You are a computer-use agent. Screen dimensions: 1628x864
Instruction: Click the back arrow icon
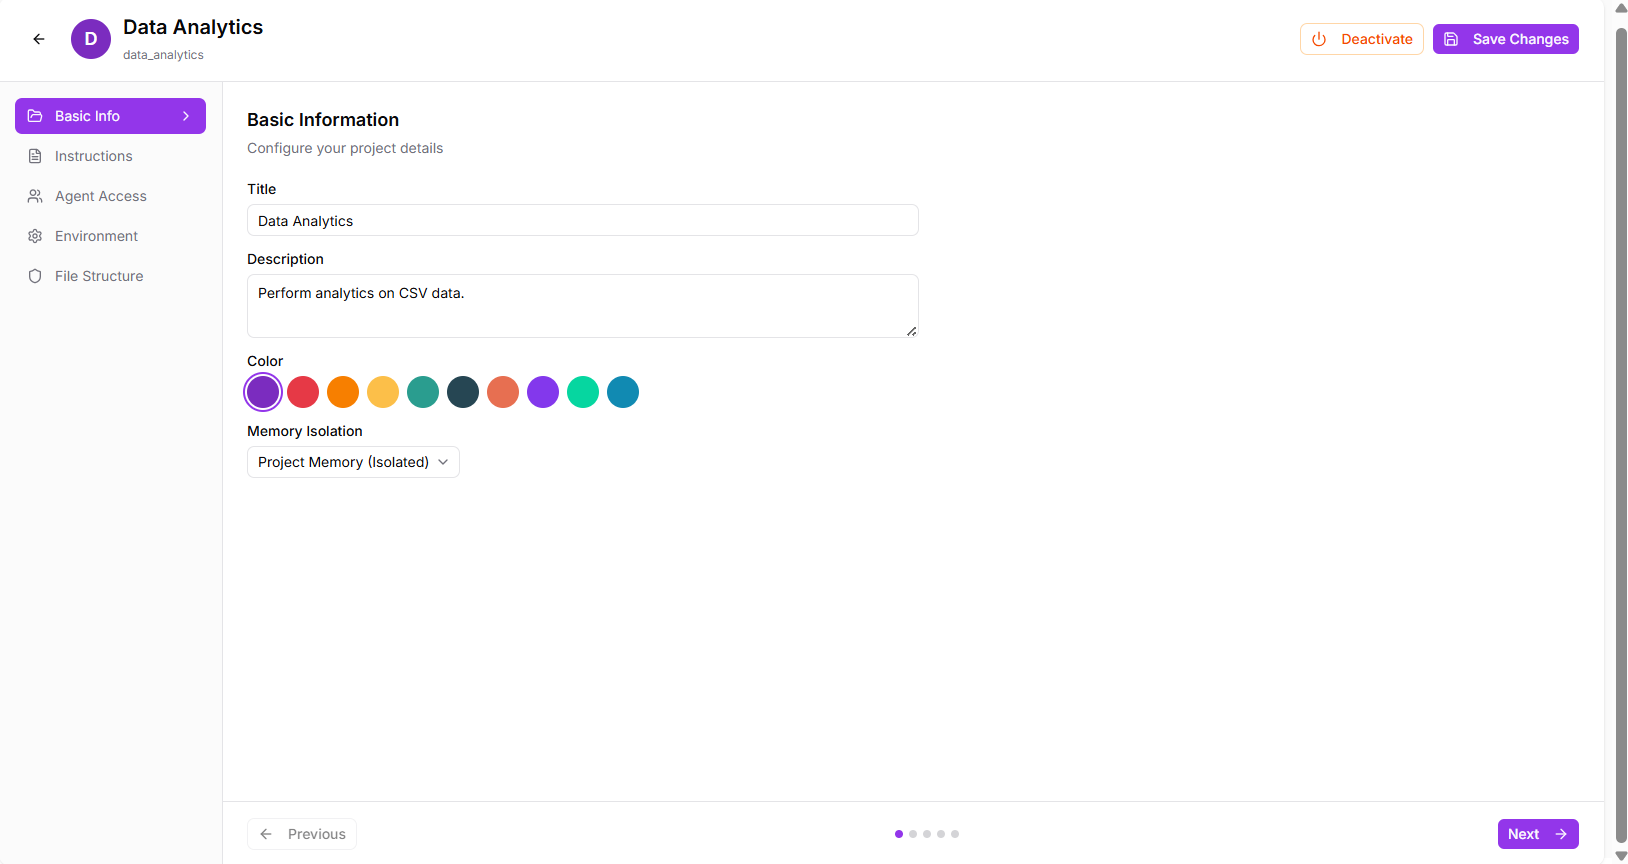[39, 39]
